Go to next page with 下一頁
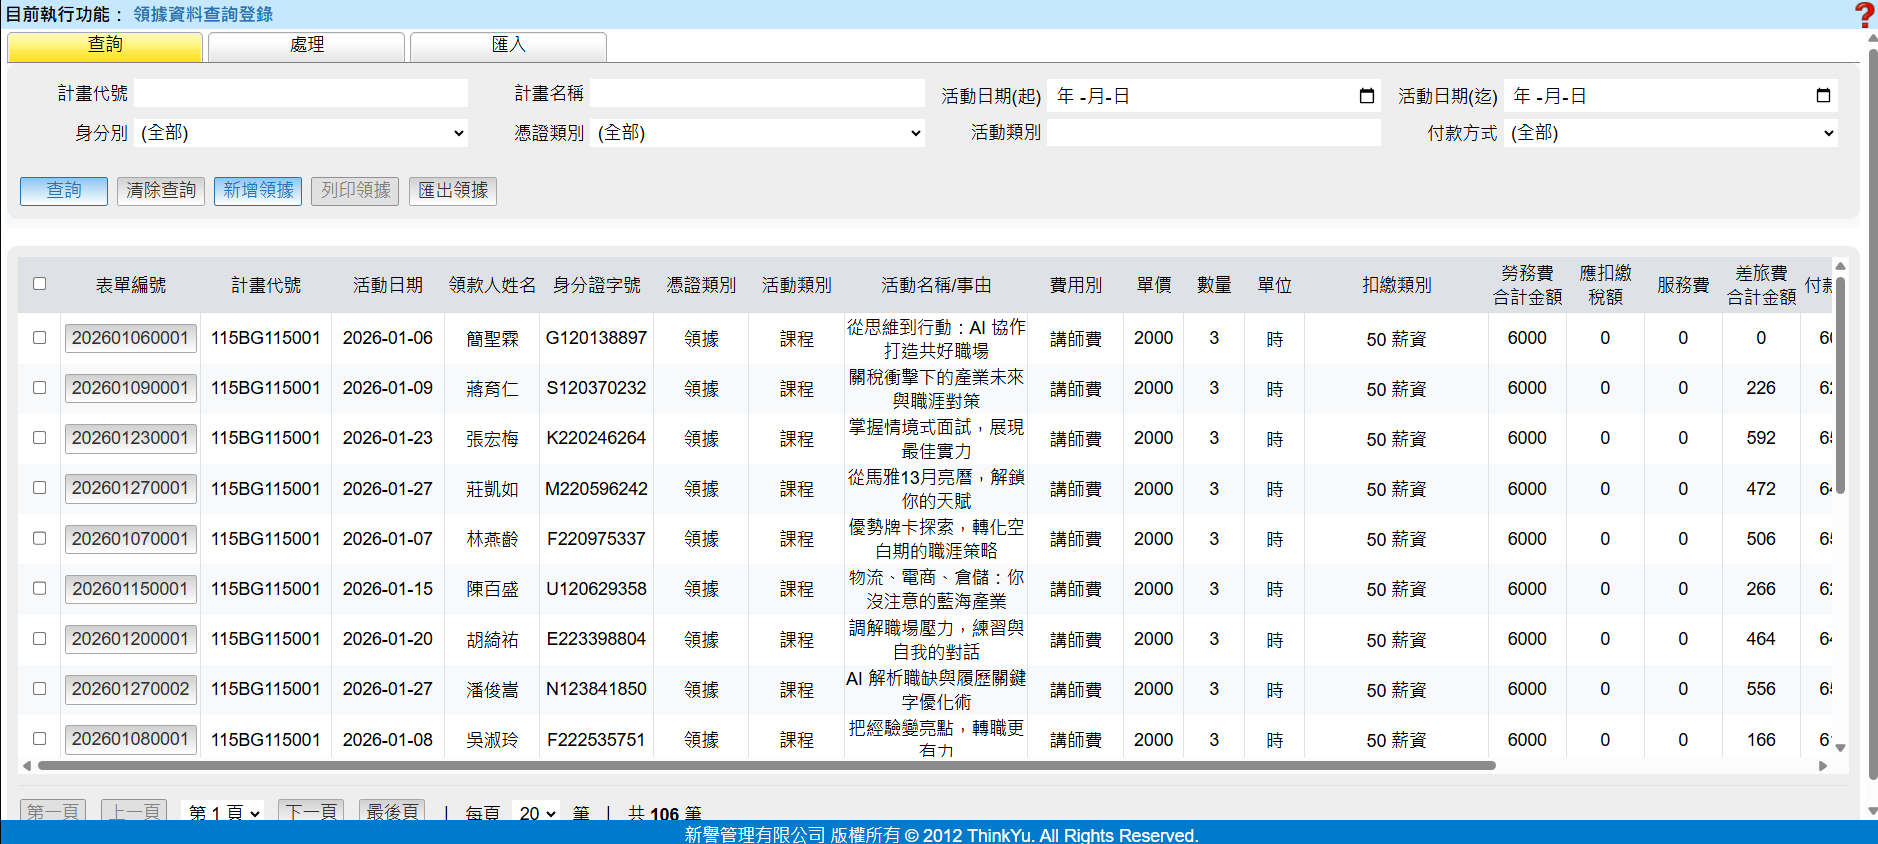This screenshot has width=1878, height=844. tap(311, 812)
